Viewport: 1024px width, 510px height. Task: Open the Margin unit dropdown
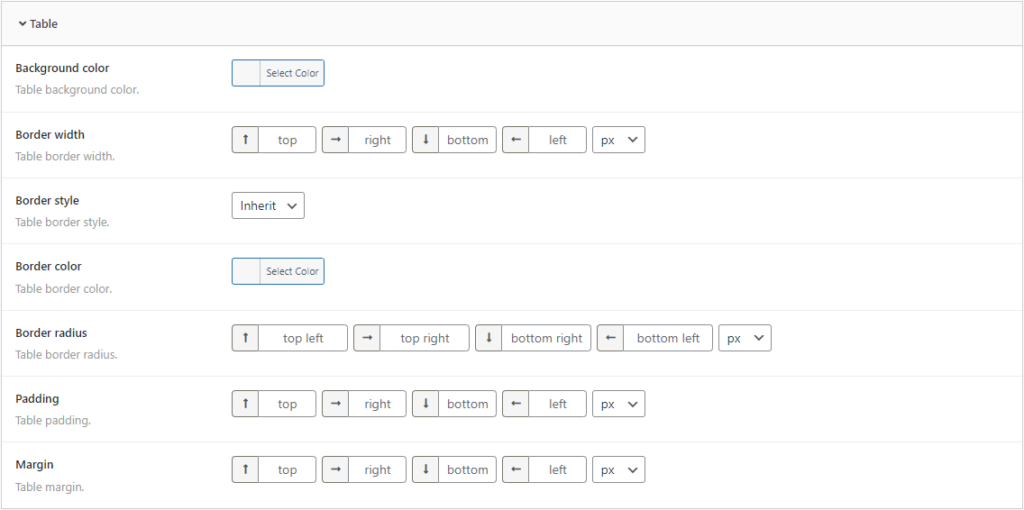[618, 470]
